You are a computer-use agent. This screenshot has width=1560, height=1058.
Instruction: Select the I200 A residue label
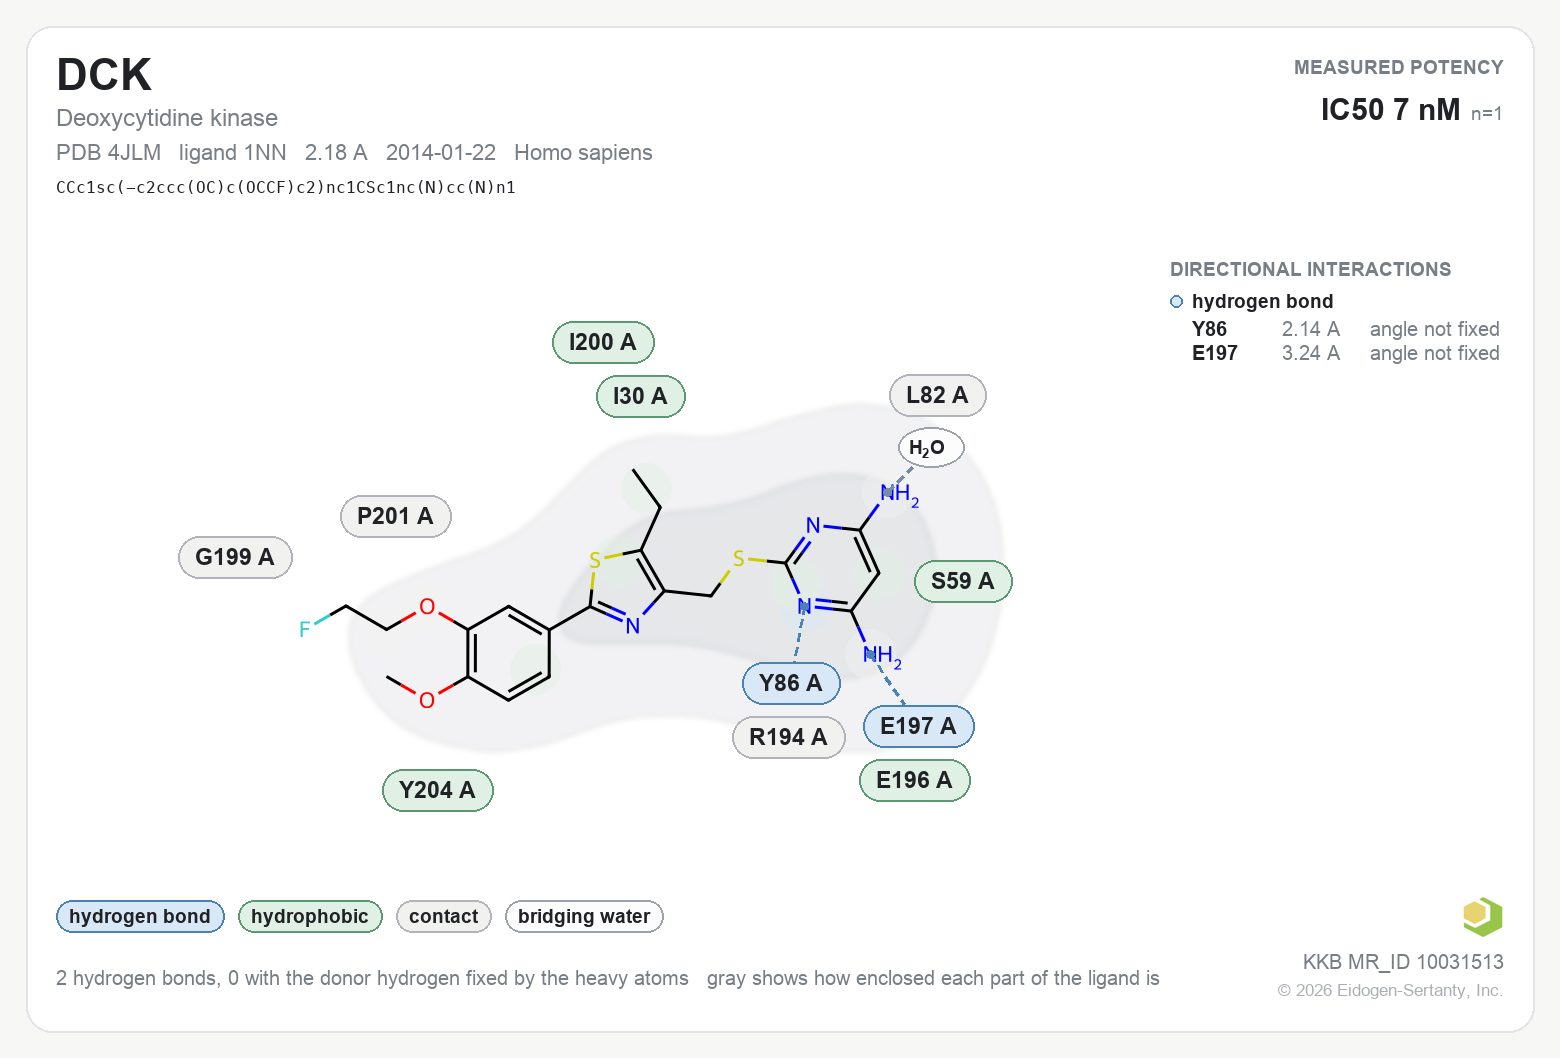603,342
